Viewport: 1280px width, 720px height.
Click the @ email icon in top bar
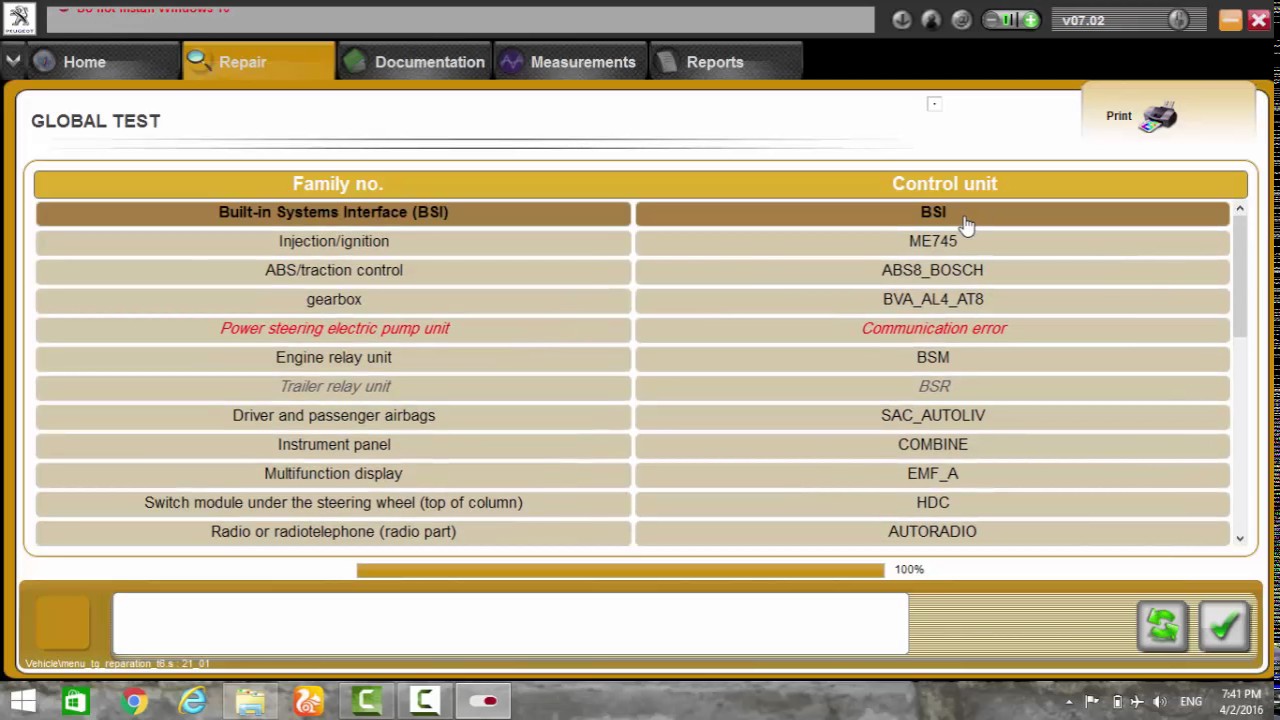click(x=961, y=20)
